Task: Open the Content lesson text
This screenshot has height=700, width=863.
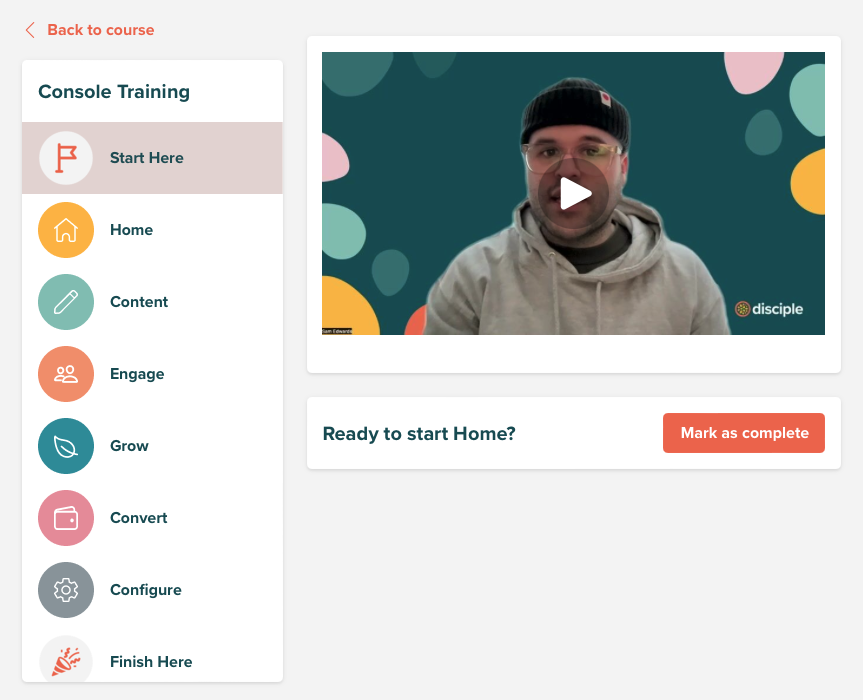Action: (139, 302)
